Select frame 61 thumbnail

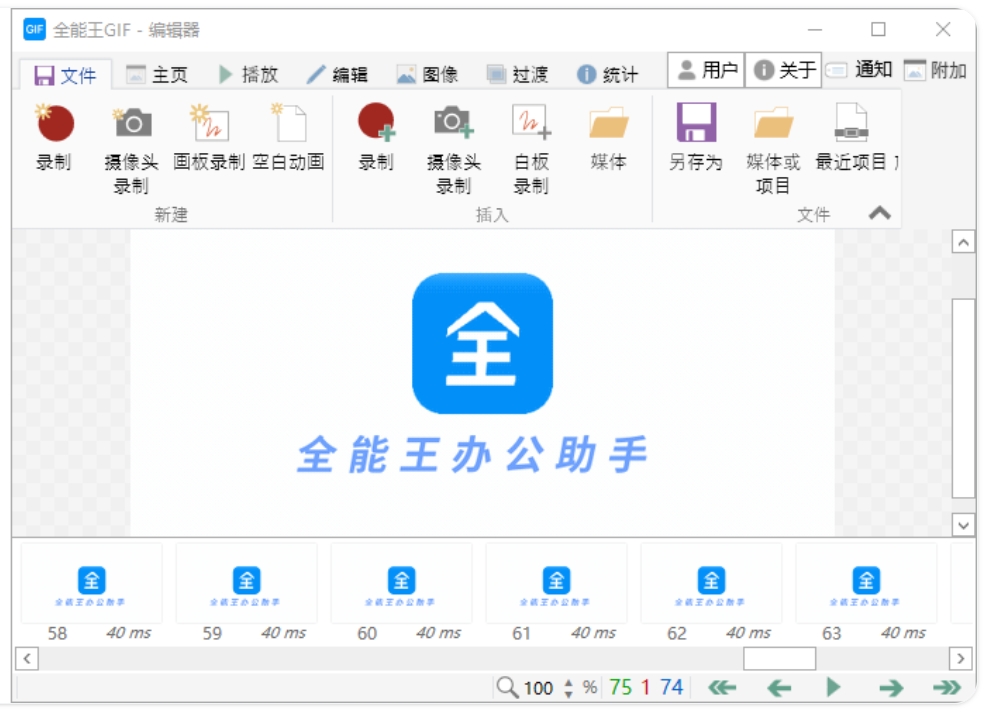point(556,583)
